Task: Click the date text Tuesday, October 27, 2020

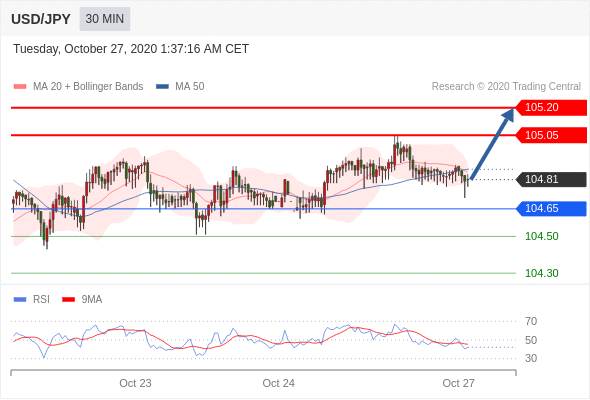Action: click(x=85, y=49)
